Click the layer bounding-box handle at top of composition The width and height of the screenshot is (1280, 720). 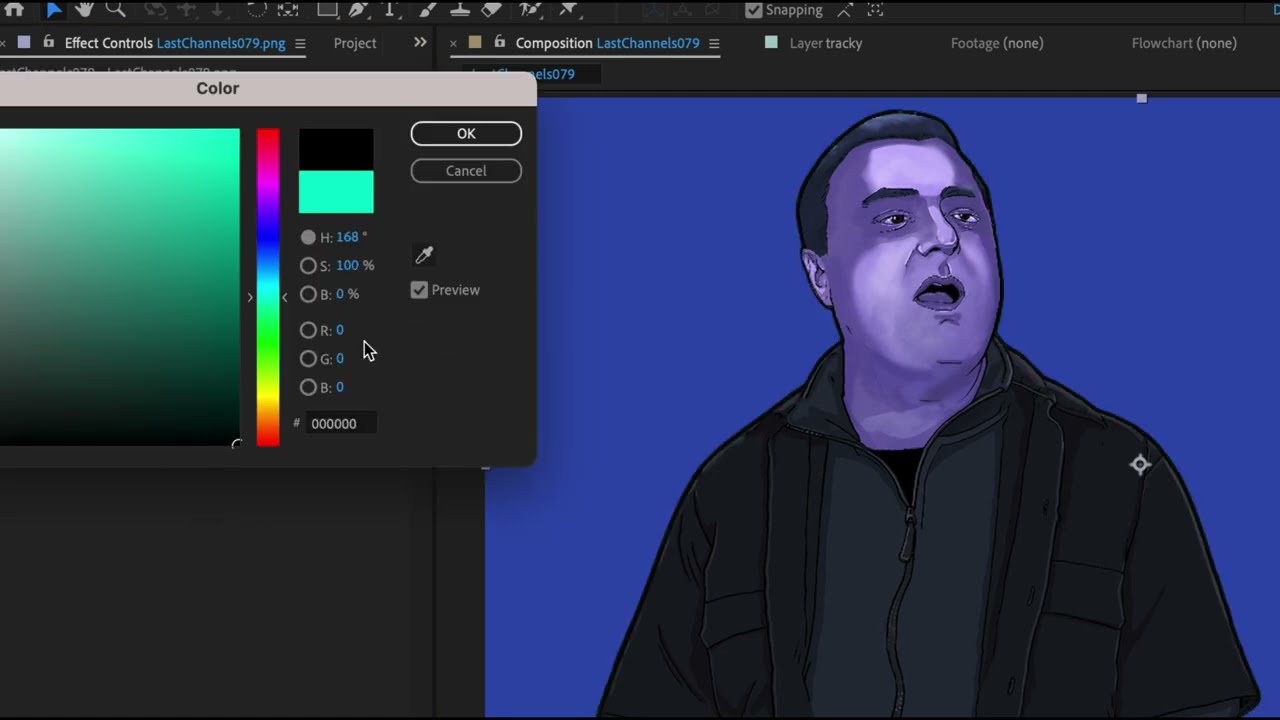(1141, 98)
